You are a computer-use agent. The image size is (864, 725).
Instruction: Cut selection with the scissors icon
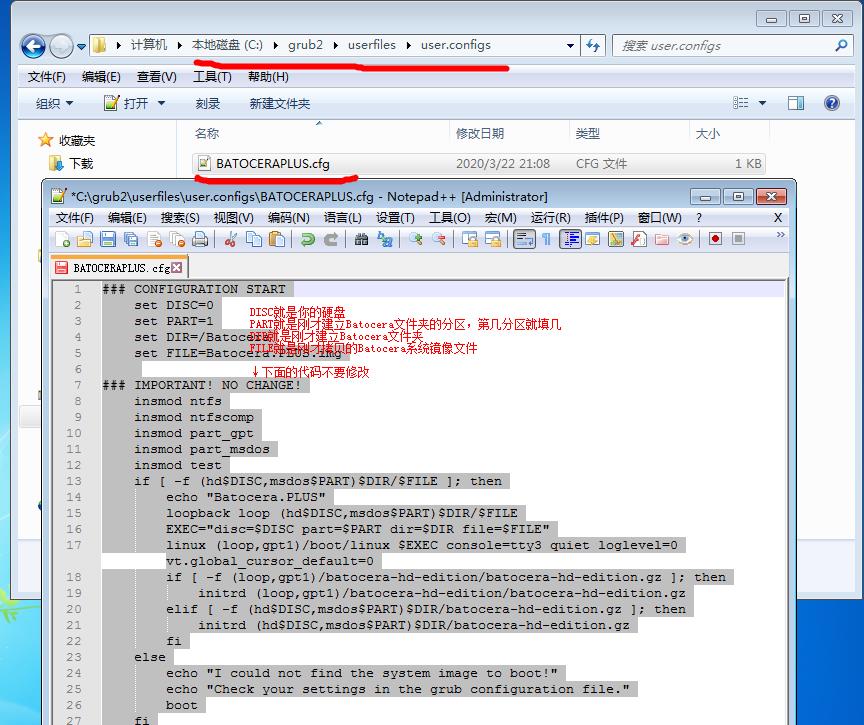coord(231,239)
